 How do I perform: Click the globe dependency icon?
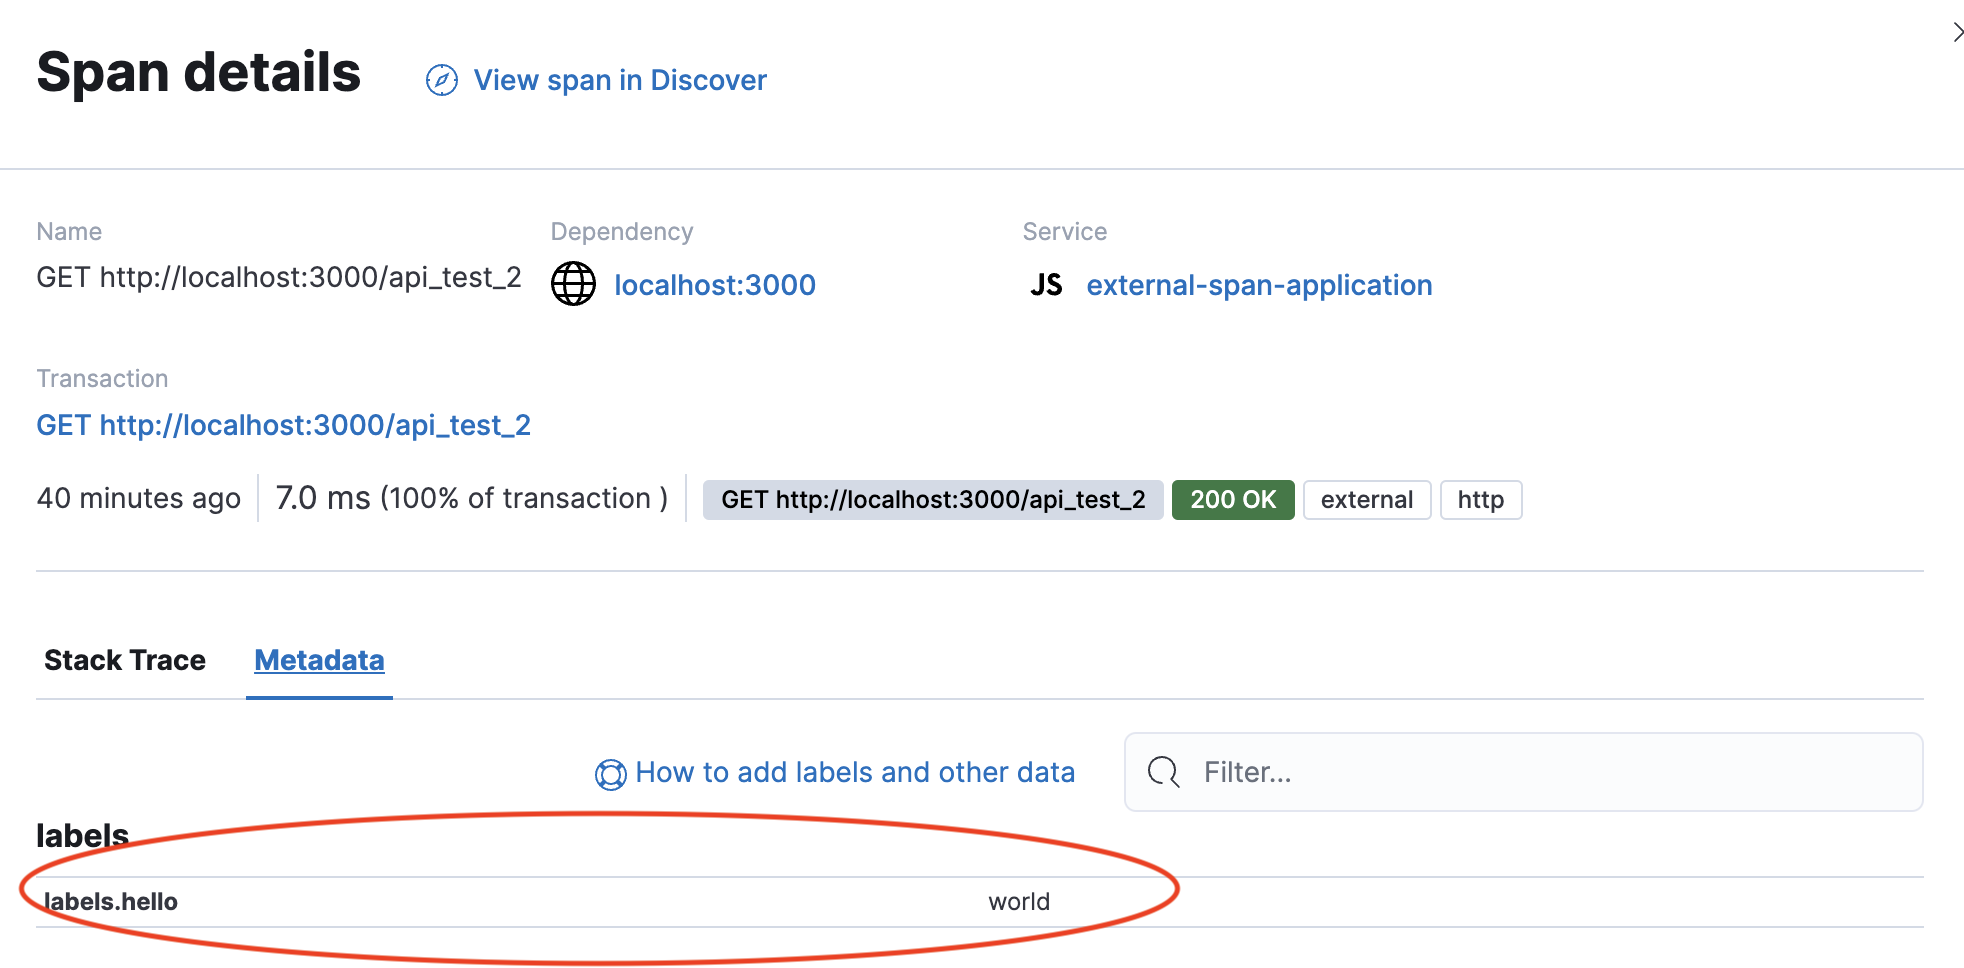coord(573,284)
